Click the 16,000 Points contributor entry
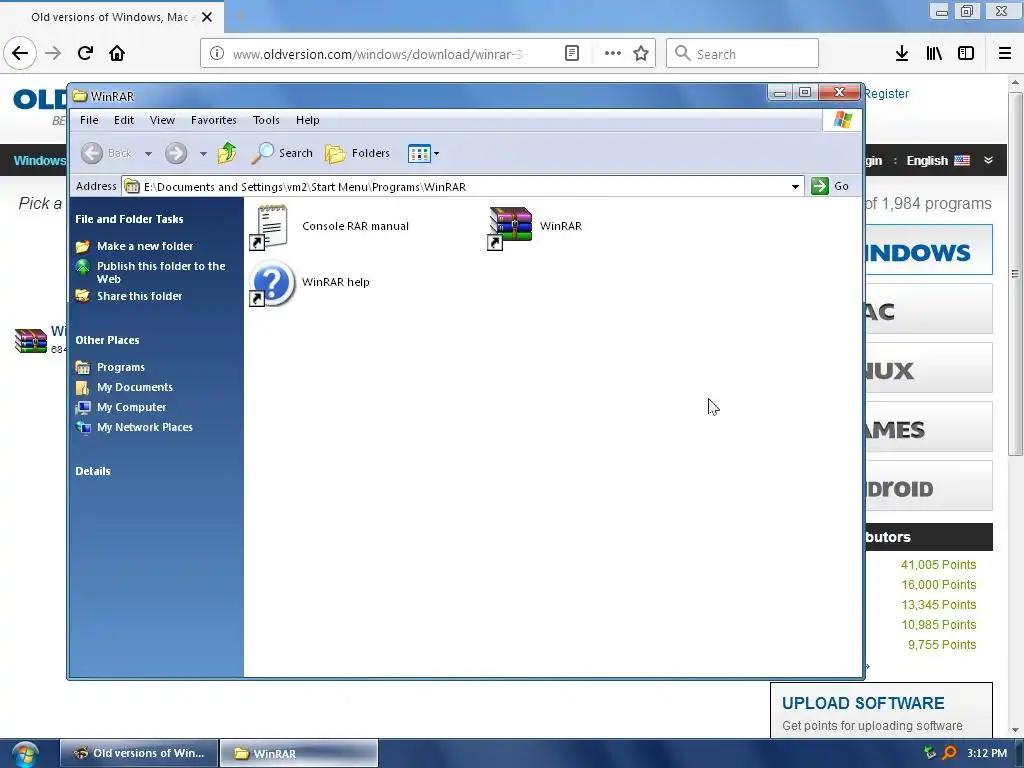This screenshot has height=768, width=1024. tap(938, 585)
